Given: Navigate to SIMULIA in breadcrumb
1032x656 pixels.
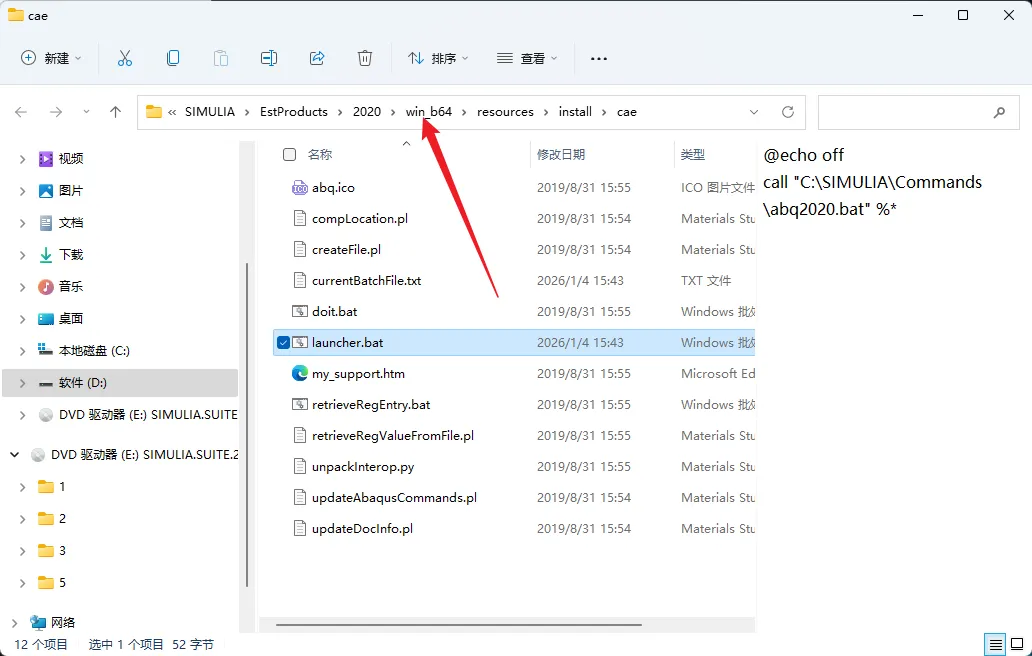Looking at the screenshot, I should click(209, 112).
